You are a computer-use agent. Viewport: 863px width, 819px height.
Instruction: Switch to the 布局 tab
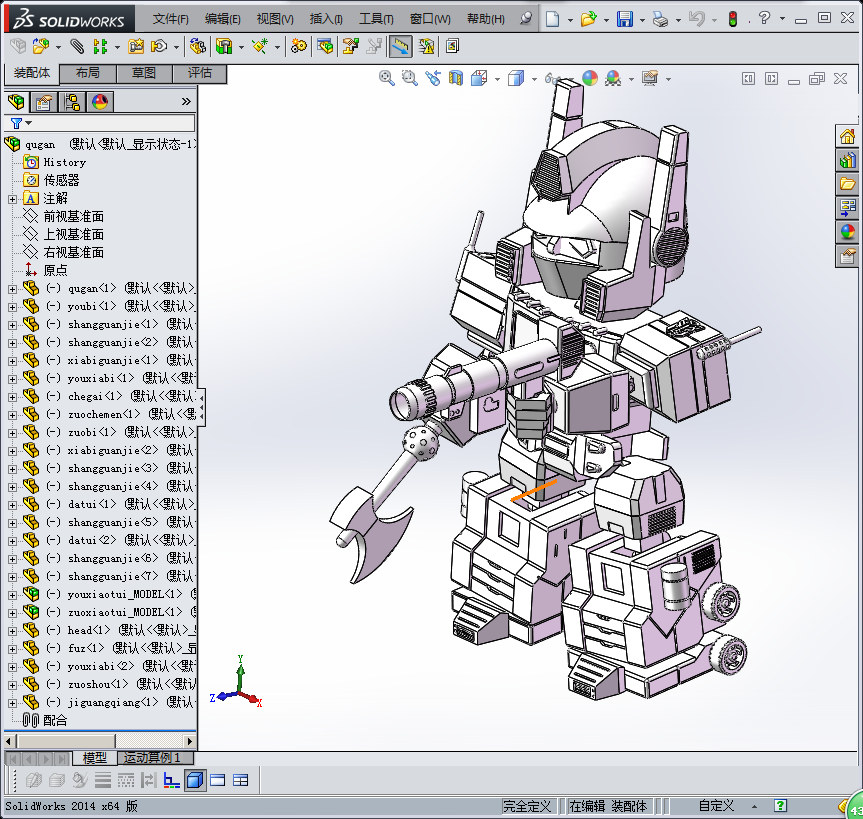(88, 73)
